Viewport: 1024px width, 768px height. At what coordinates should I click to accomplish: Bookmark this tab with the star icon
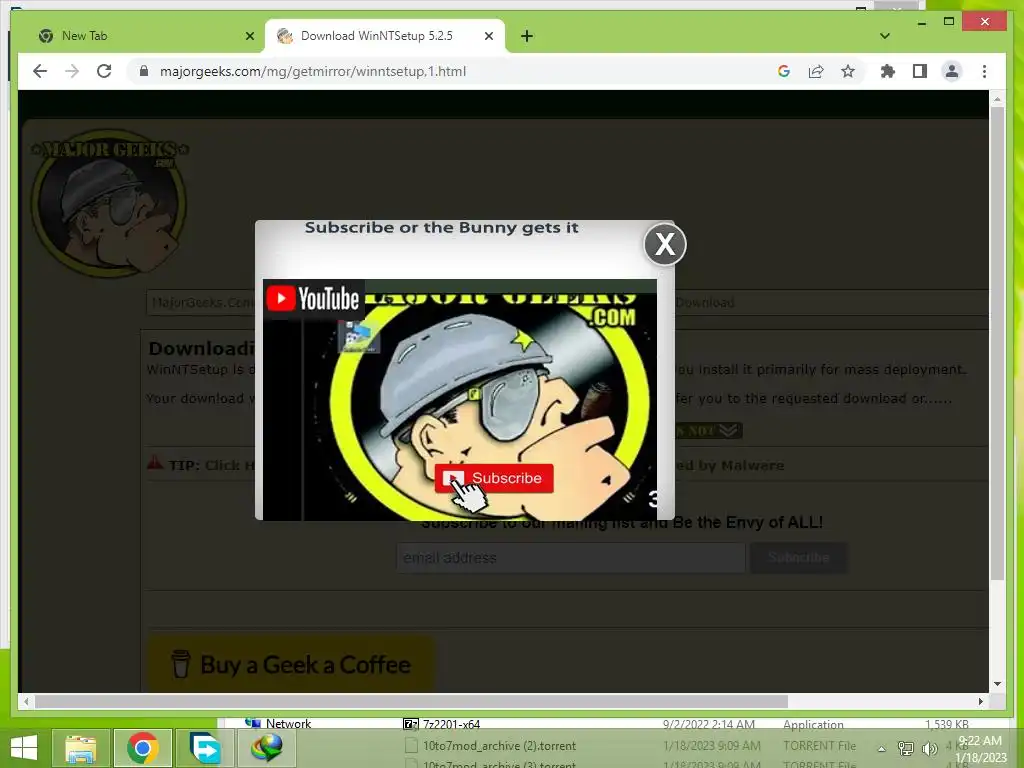coord(848,71)
